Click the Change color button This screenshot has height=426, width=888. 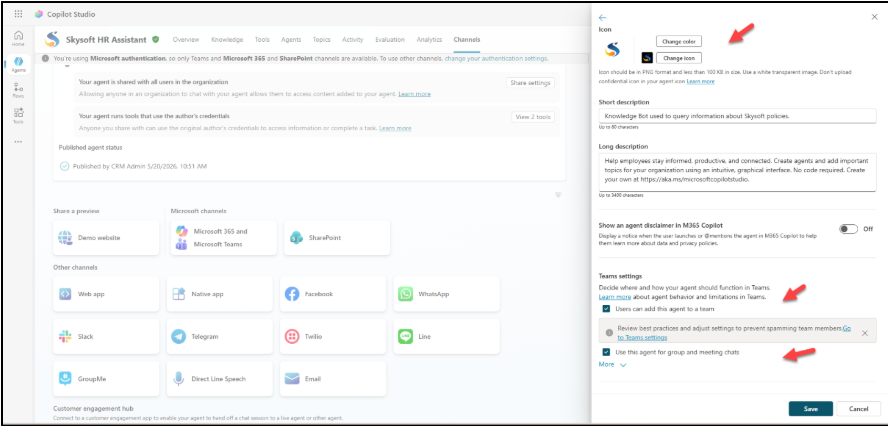click(679, 41)
